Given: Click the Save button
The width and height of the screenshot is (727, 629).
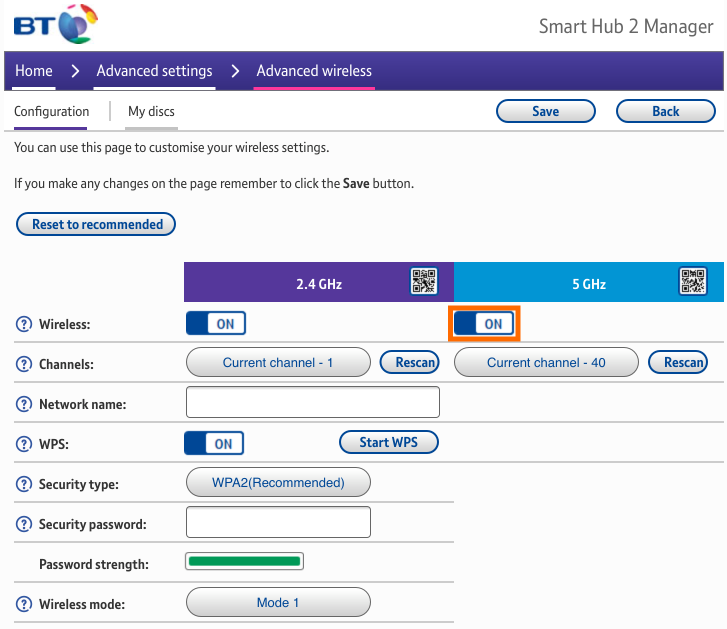Looking at the screenshot, I should (x=545, y=111).
